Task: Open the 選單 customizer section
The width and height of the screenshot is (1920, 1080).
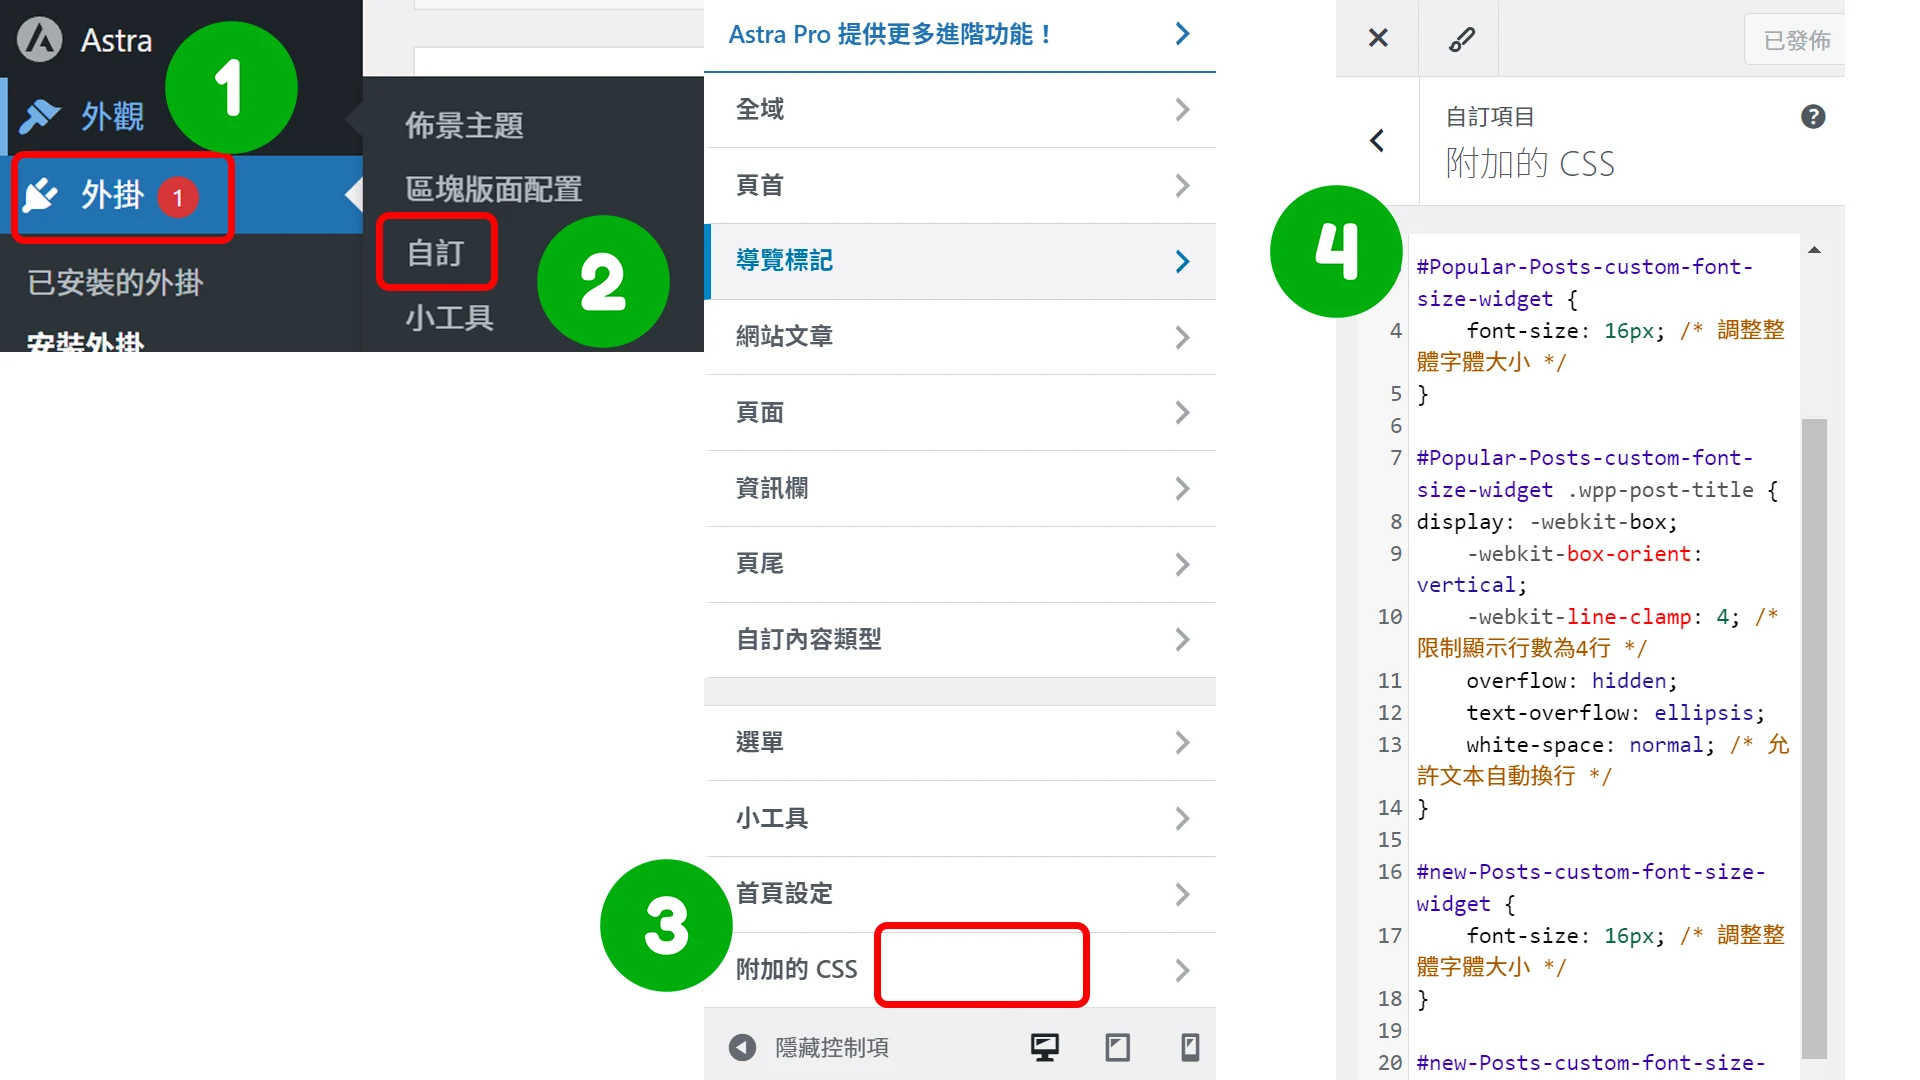Action: click(x=960, y=743)
